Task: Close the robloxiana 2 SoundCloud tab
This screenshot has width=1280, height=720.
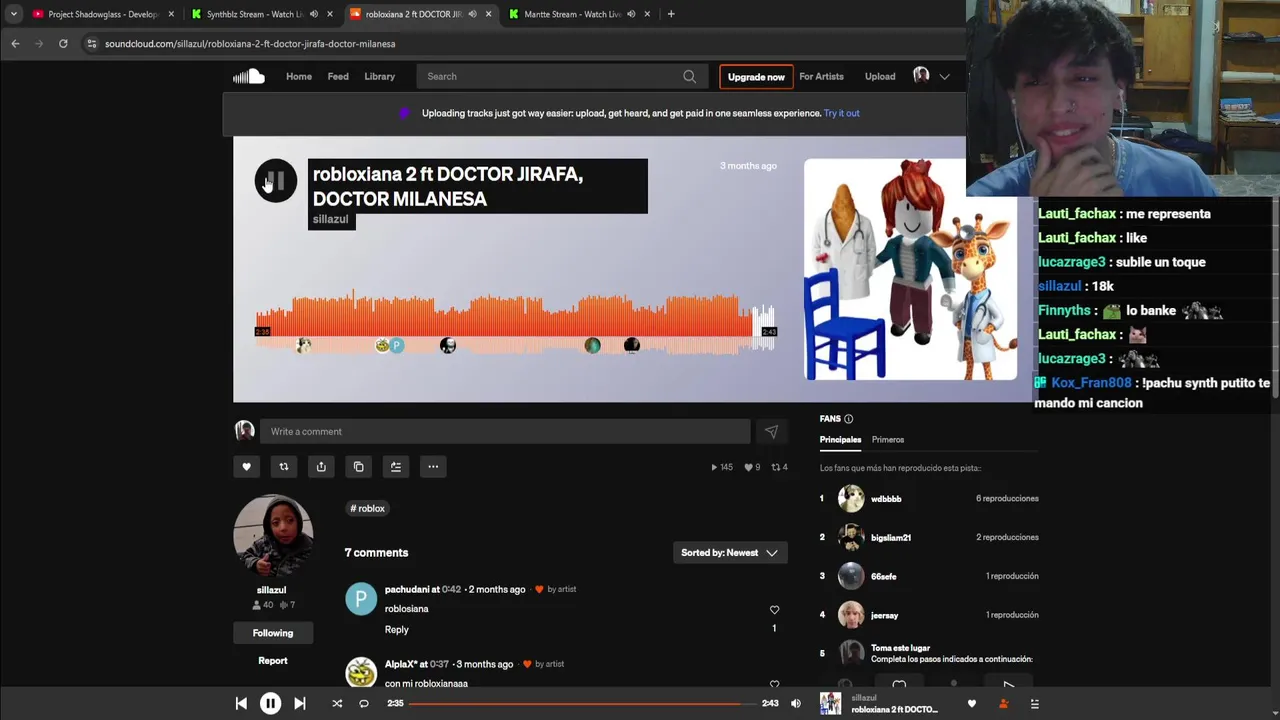Action: coord(488,14)
